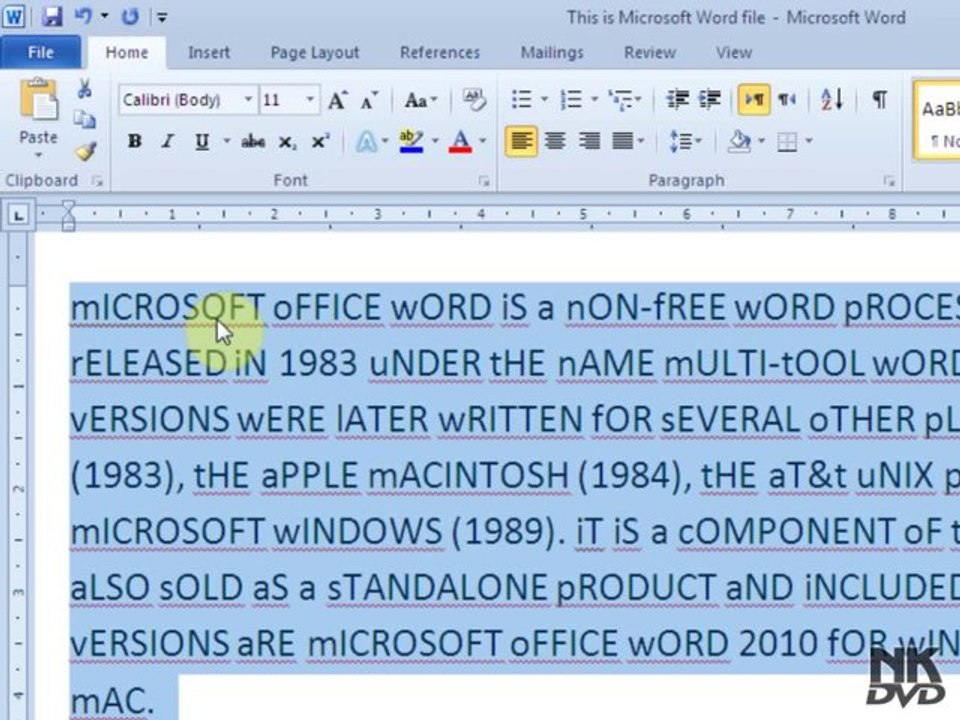The width and height of the screenshot is (960, 720).
Task: Click Align Text Left icon
Action: point(521,141)
